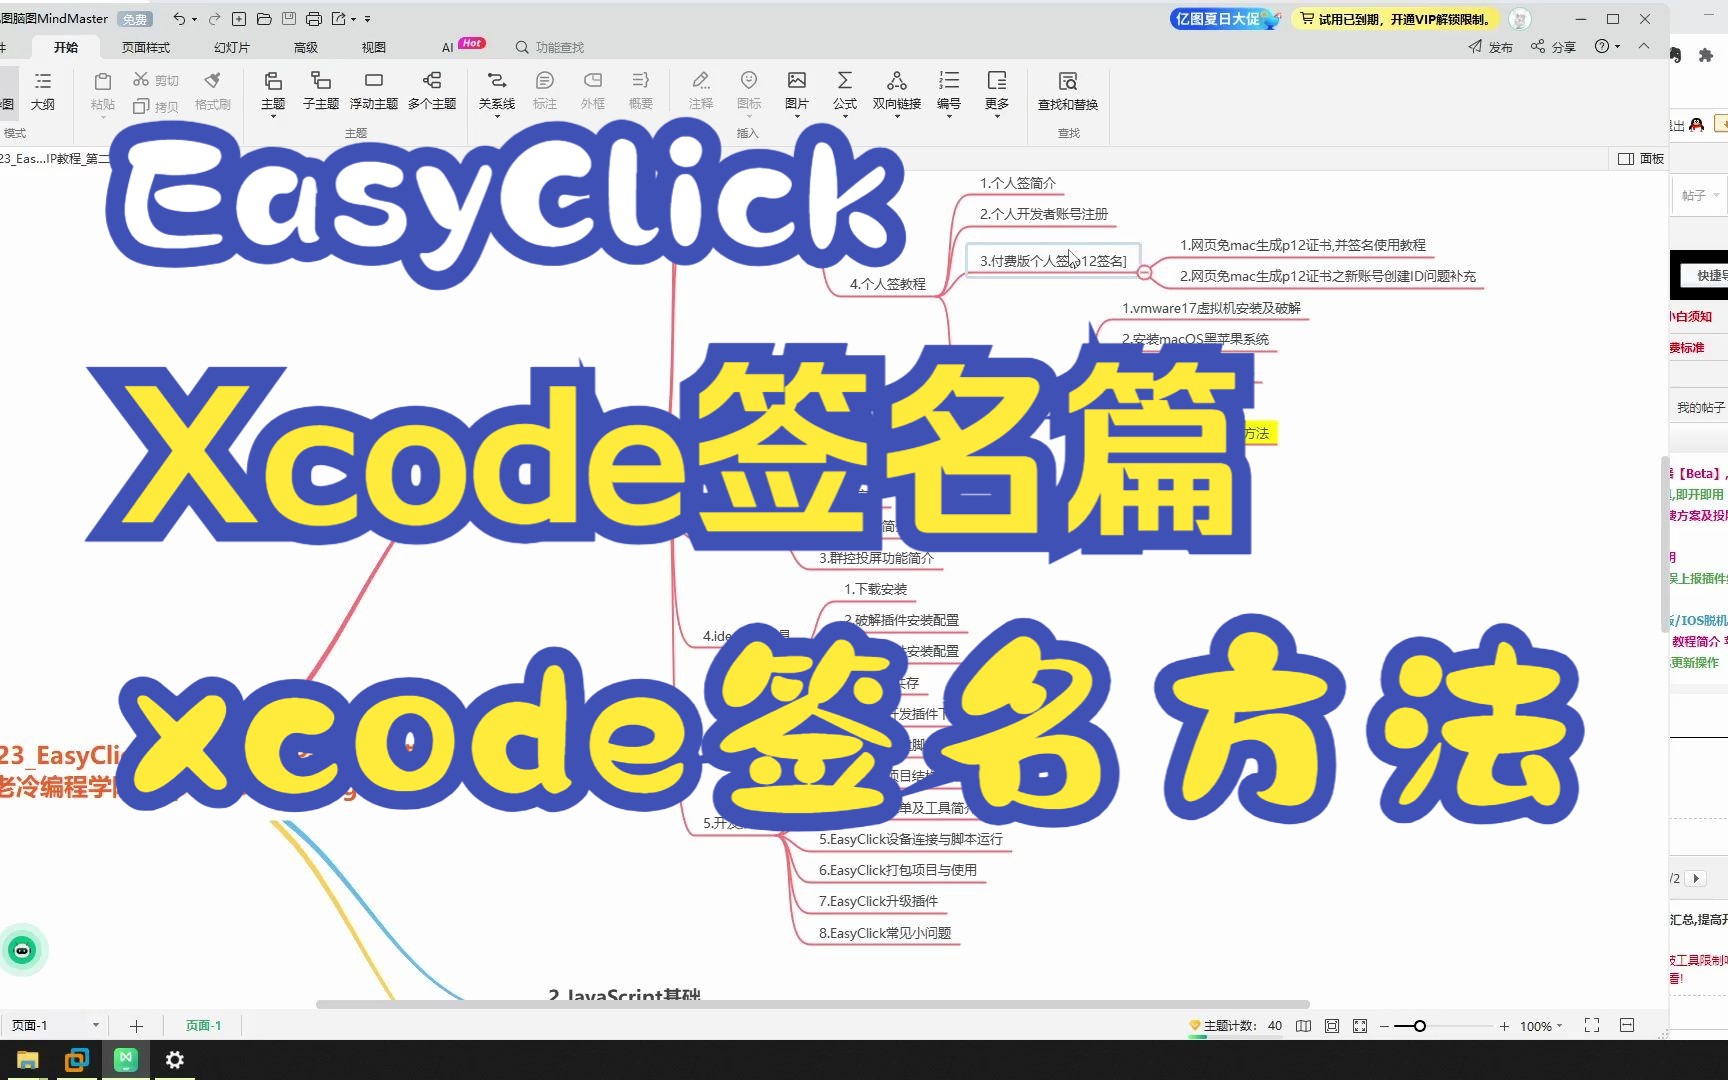Toggle the 面板 side panel
This screenshot has width=1728, height=1080.
pos(1641,159)
